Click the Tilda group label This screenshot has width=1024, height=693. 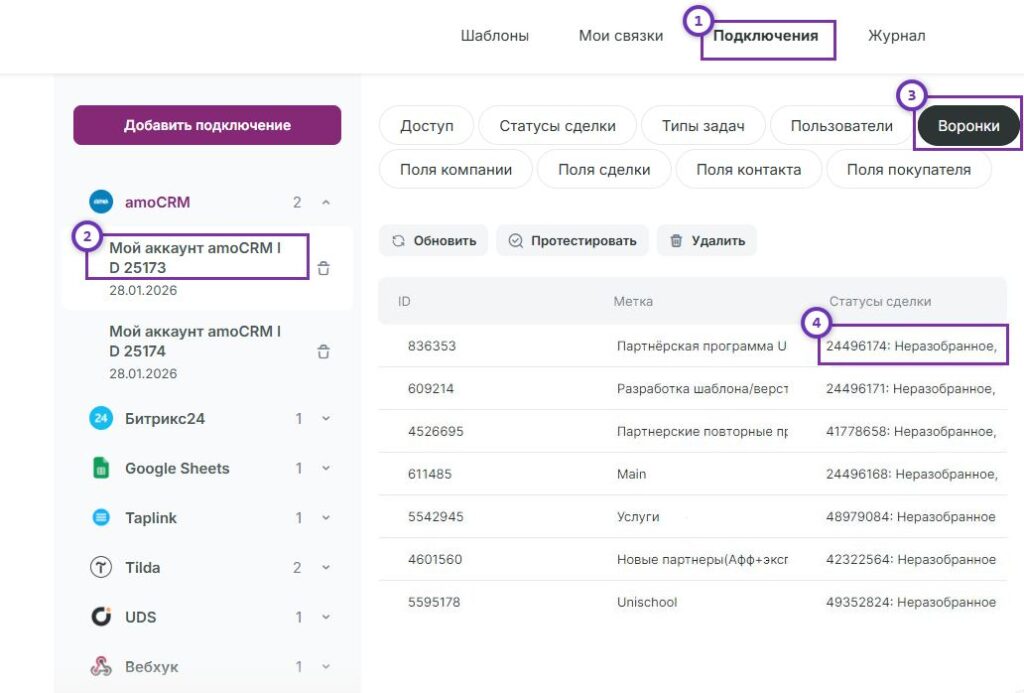point(142,567)
